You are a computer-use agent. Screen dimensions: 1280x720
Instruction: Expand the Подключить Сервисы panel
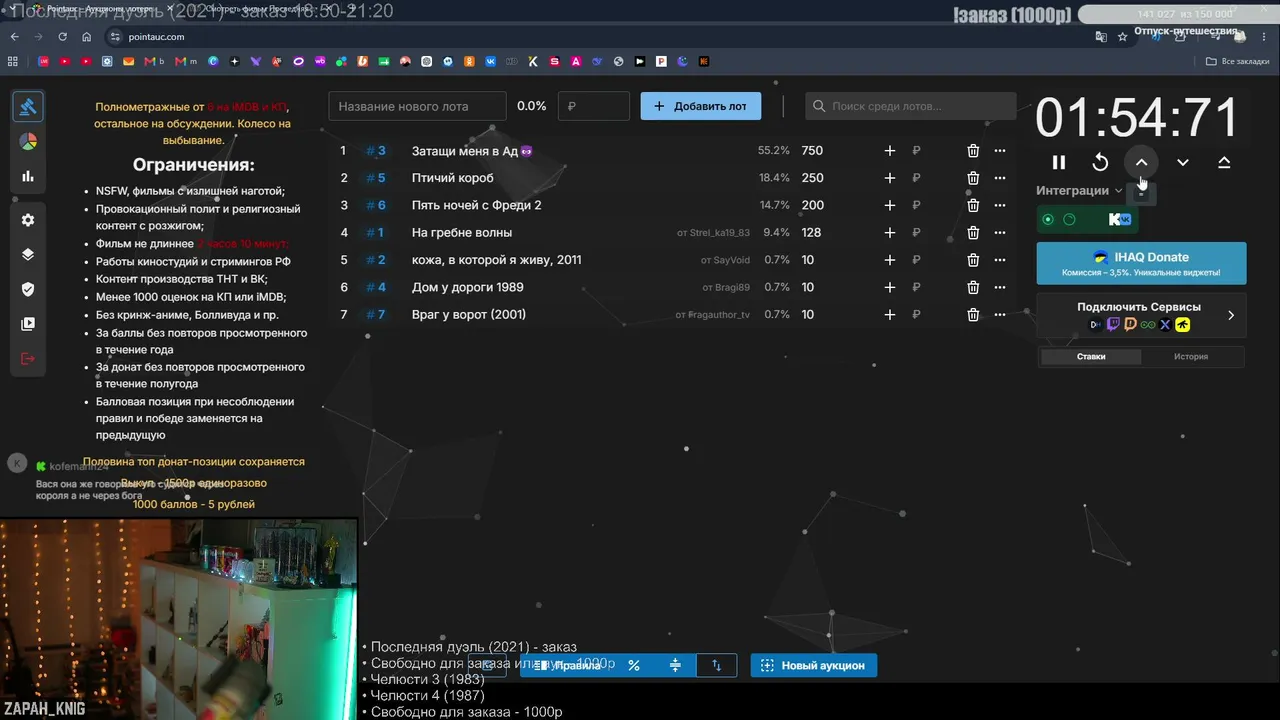point(1141,315)
